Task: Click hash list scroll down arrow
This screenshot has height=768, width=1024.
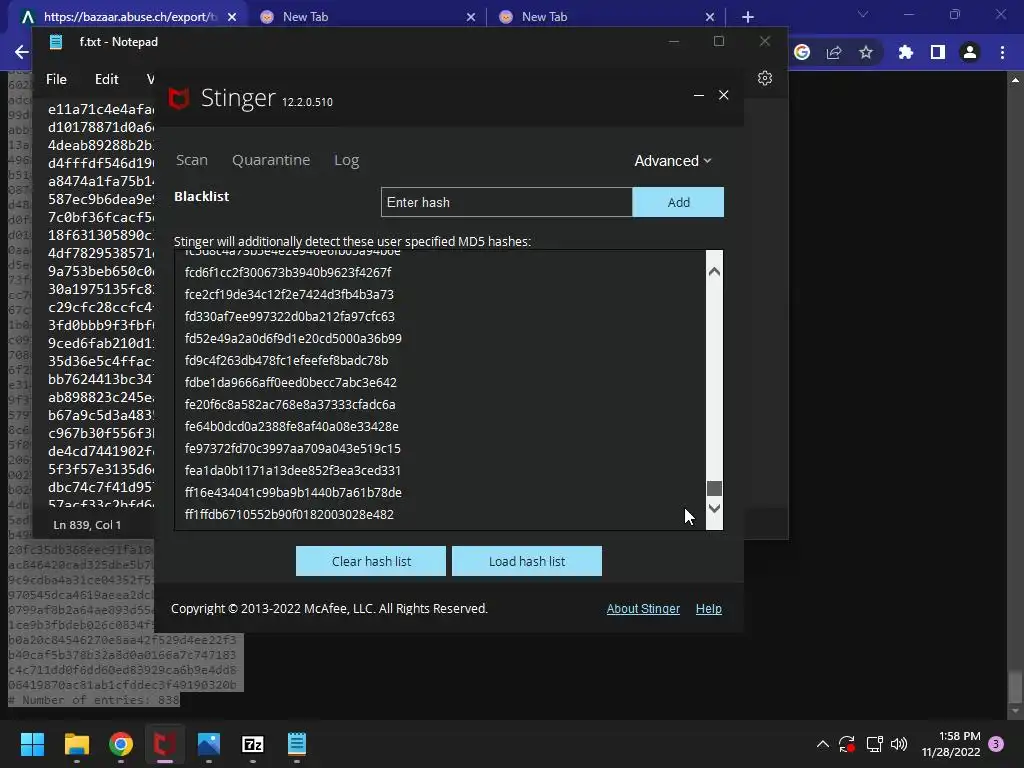Action: (x=714, y=508)
